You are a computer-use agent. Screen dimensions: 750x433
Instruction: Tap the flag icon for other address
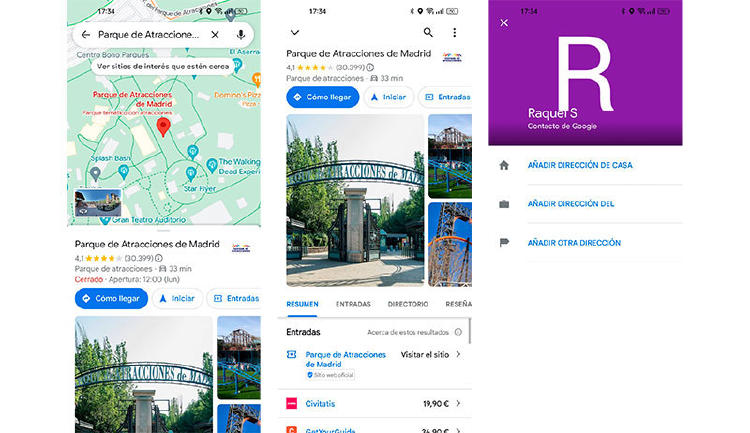504,243
